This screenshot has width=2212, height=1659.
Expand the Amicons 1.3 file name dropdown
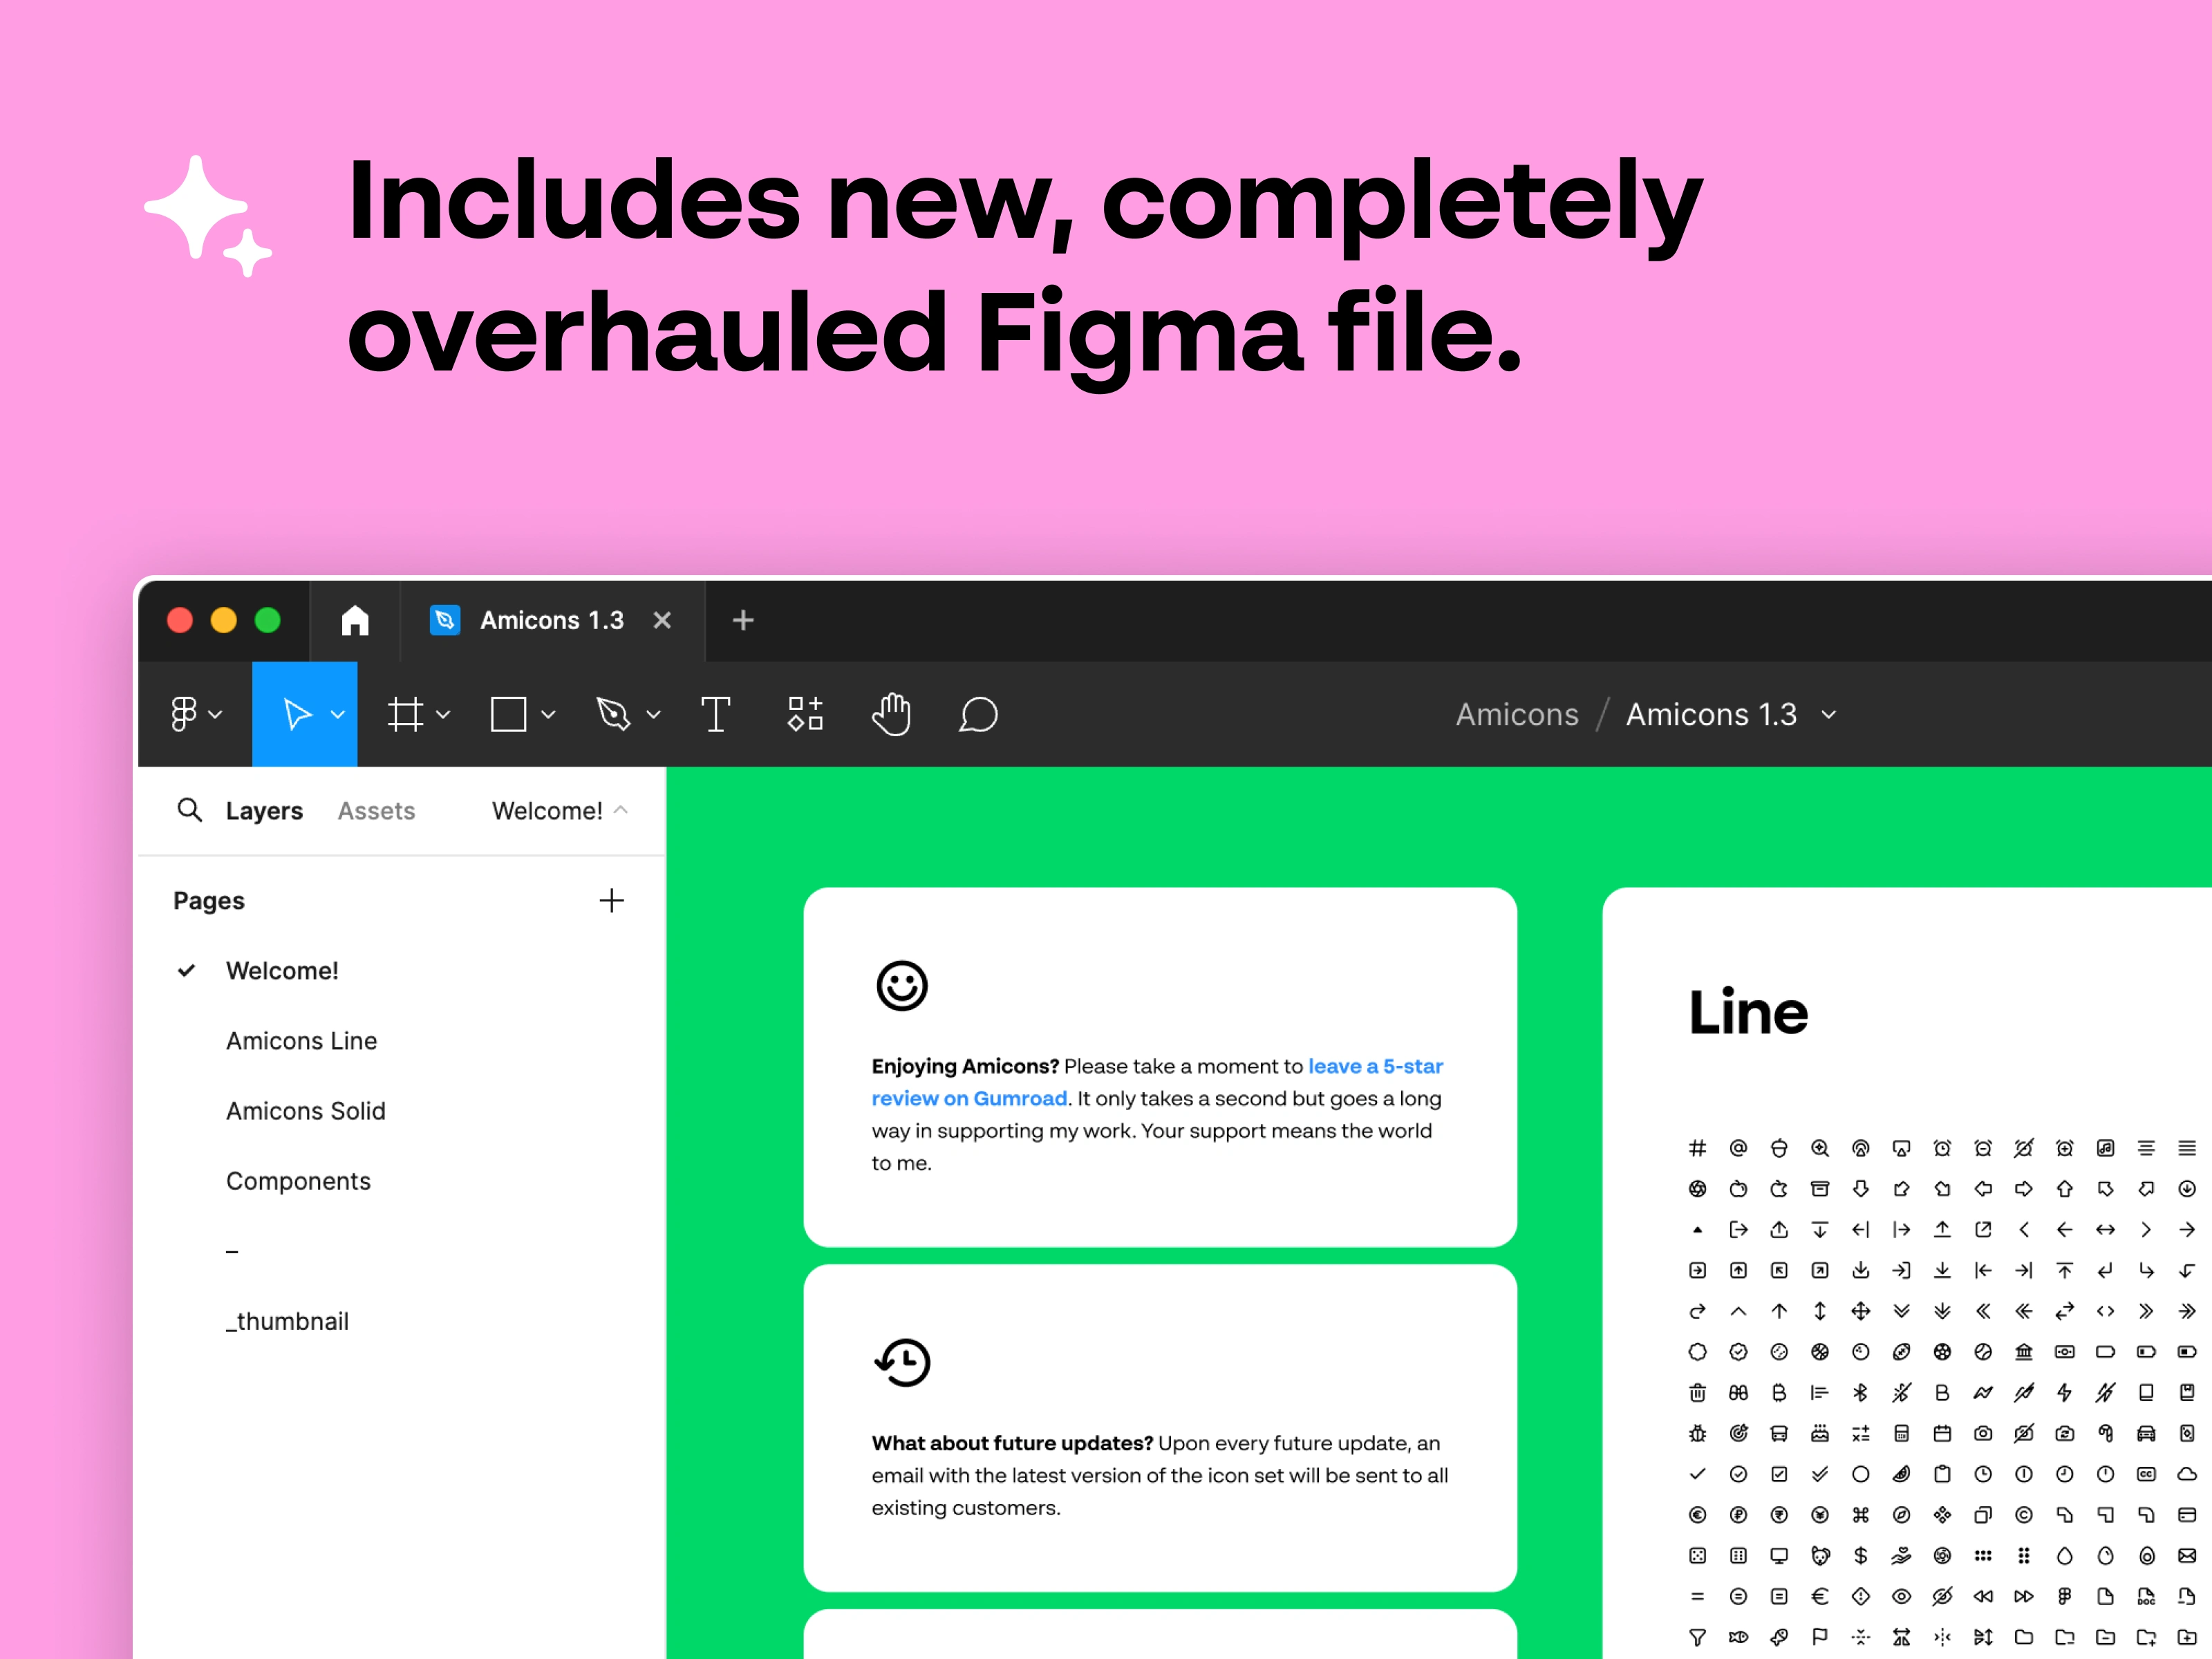(1829, 715)
